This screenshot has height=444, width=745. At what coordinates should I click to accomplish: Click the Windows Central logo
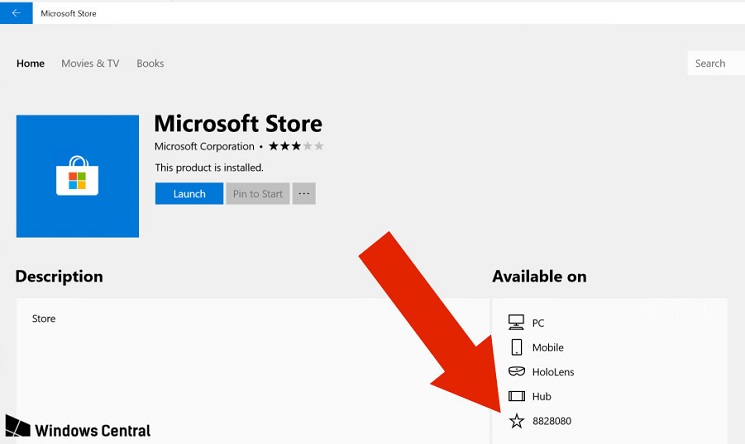[78, 430]
